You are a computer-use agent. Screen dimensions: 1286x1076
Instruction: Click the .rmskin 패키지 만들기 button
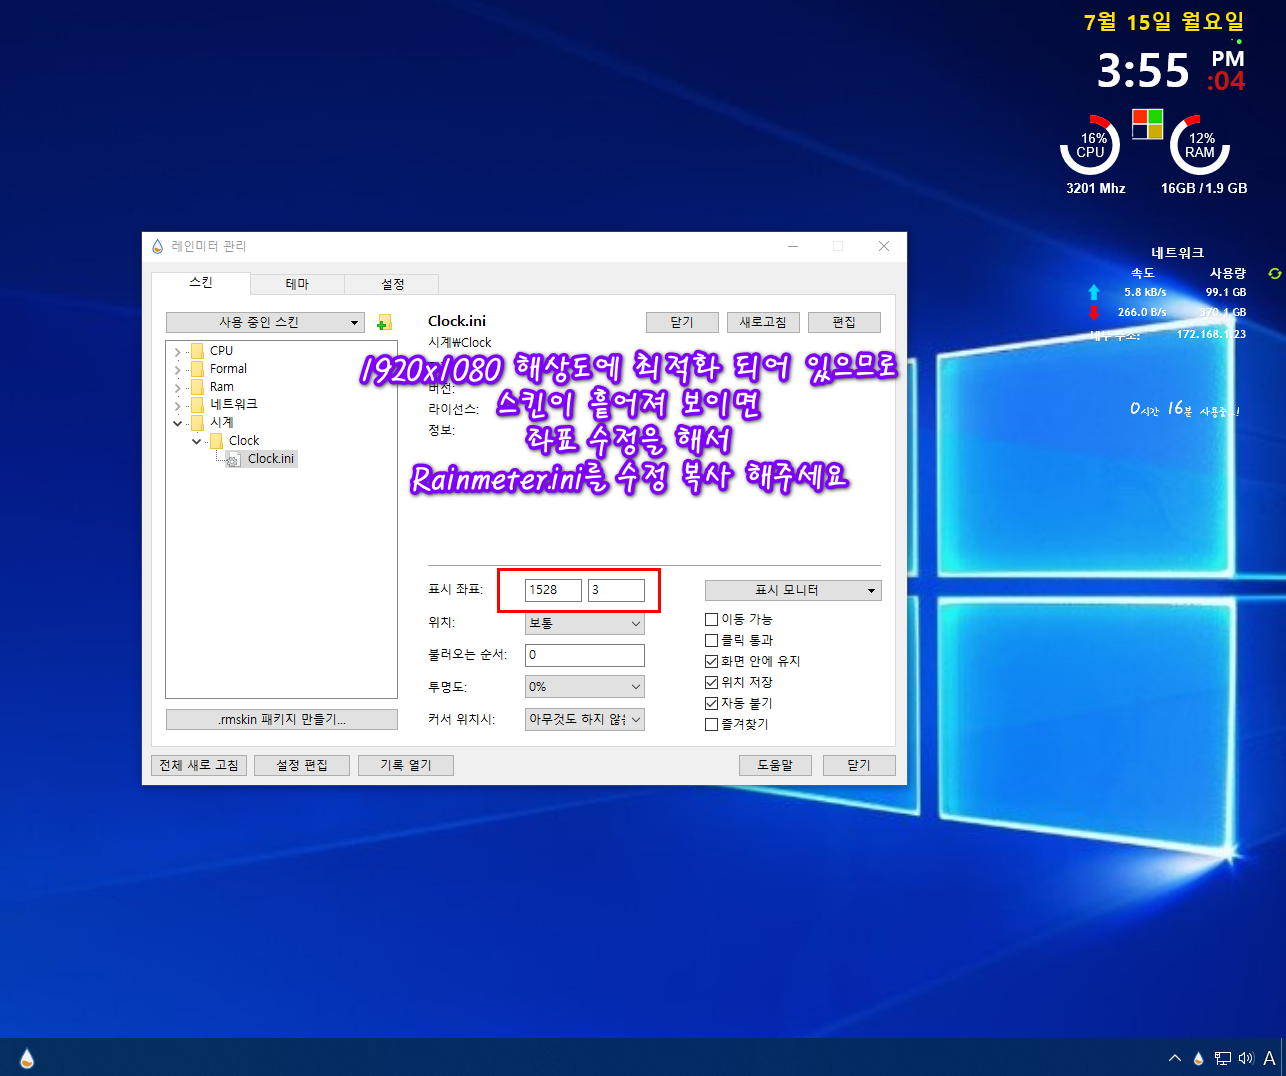click(x=282, y=719)
